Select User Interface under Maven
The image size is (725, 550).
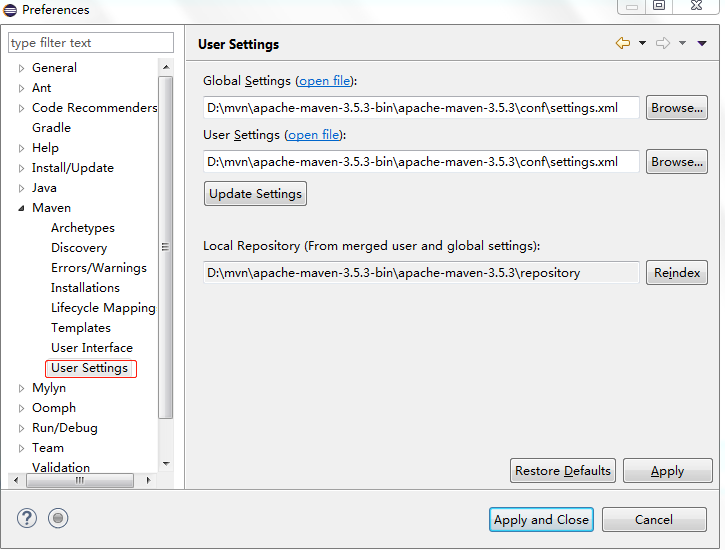click(x=92, y=348)
